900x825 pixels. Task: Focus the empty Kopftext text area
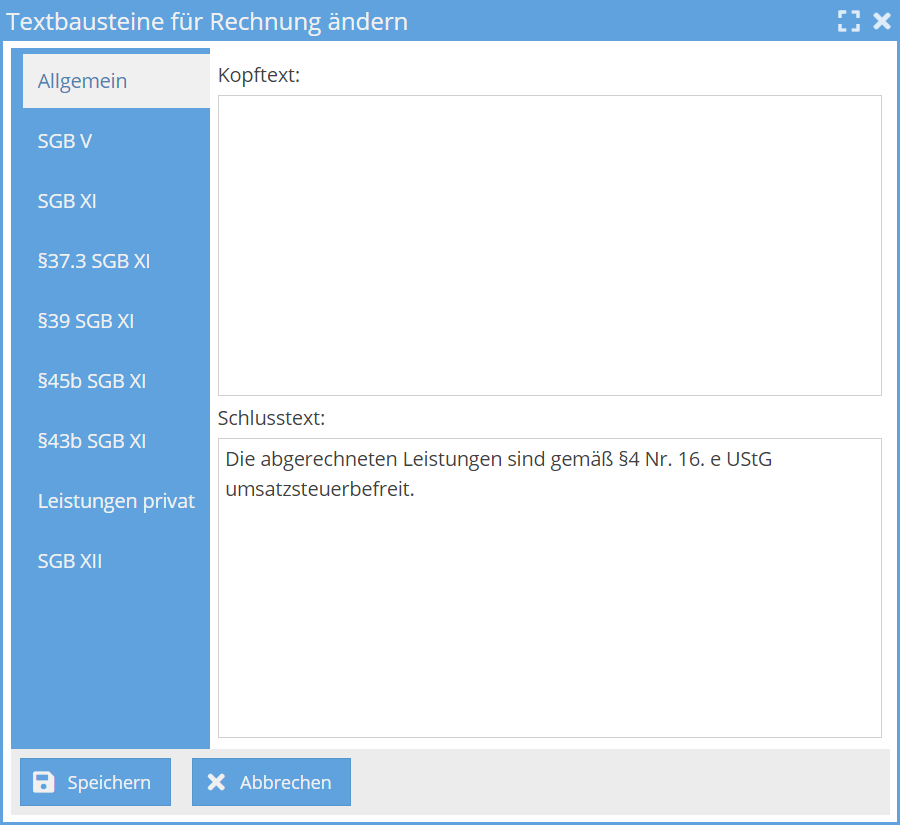(549, 245)
